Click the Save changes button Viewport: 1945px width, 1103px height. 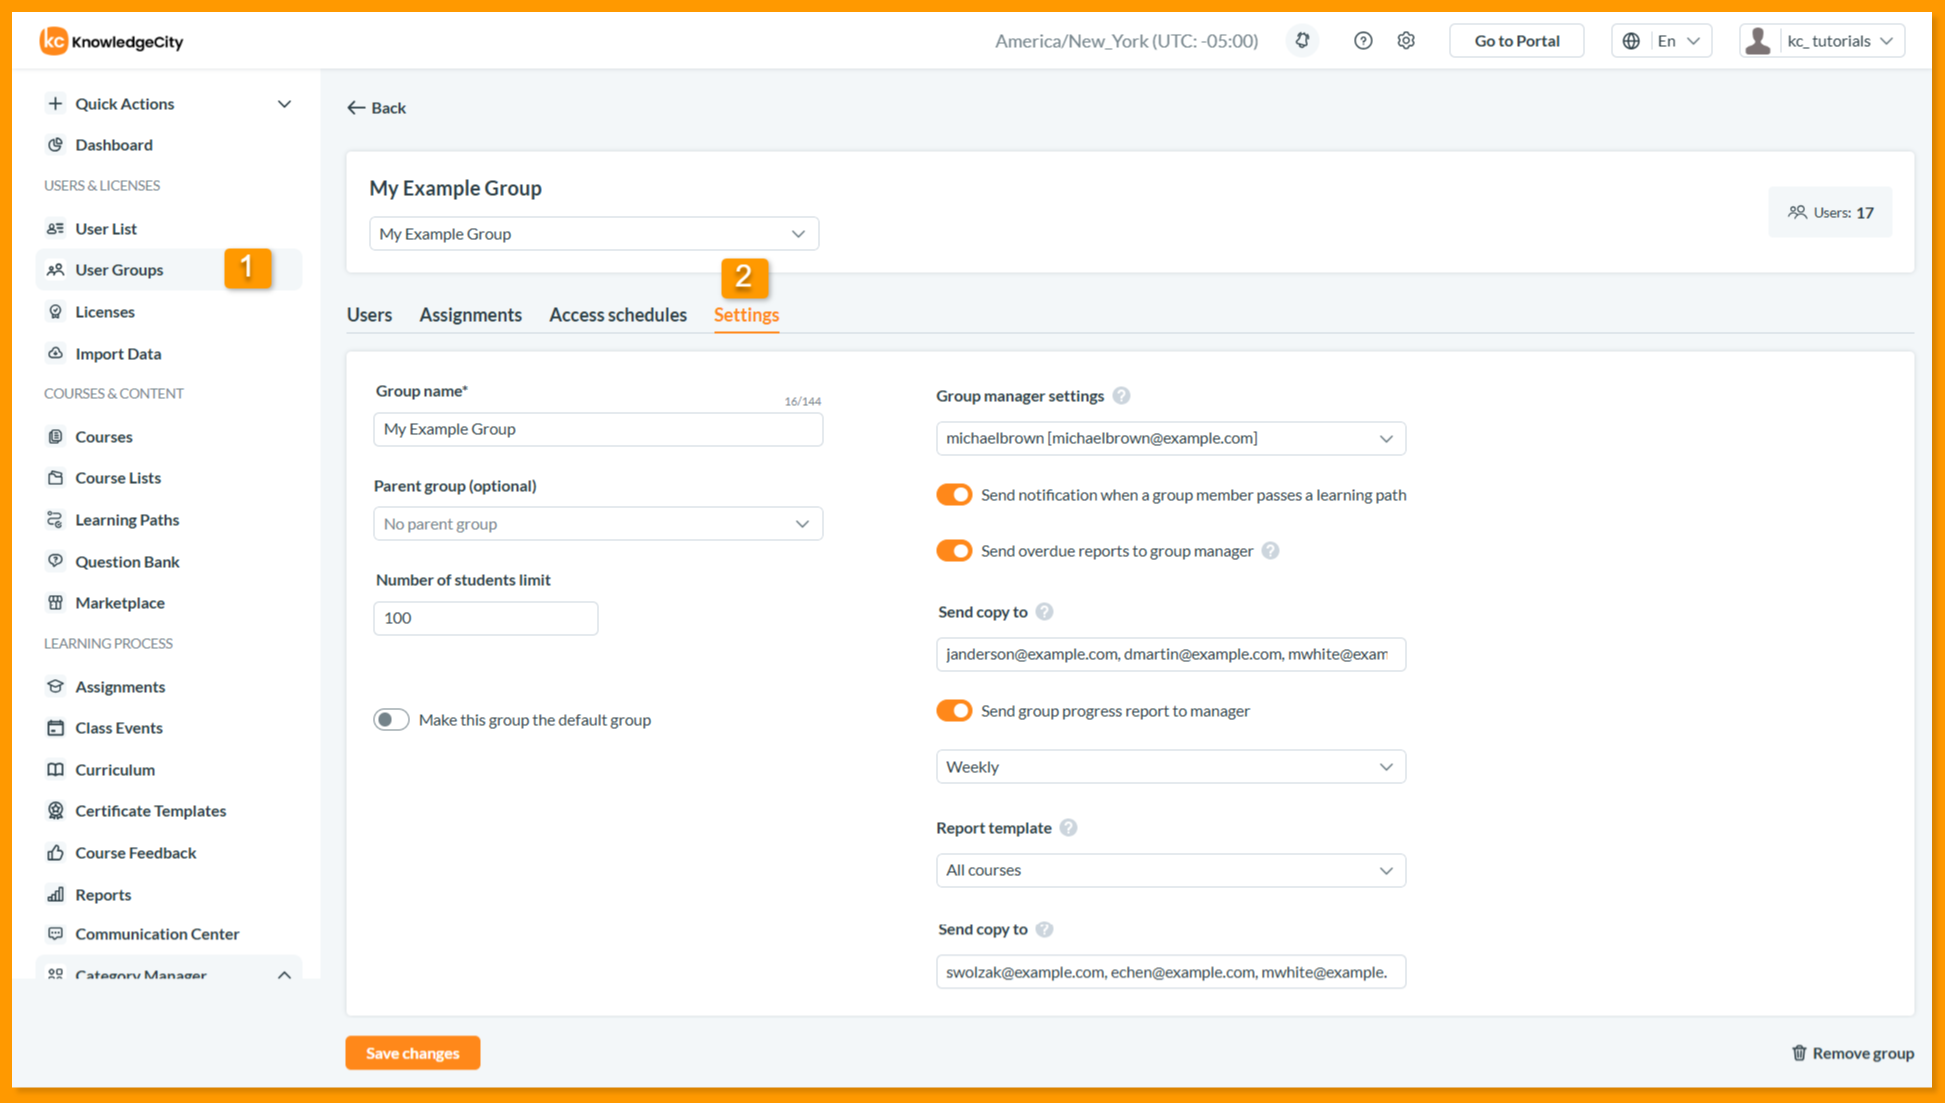(413, 1053)
